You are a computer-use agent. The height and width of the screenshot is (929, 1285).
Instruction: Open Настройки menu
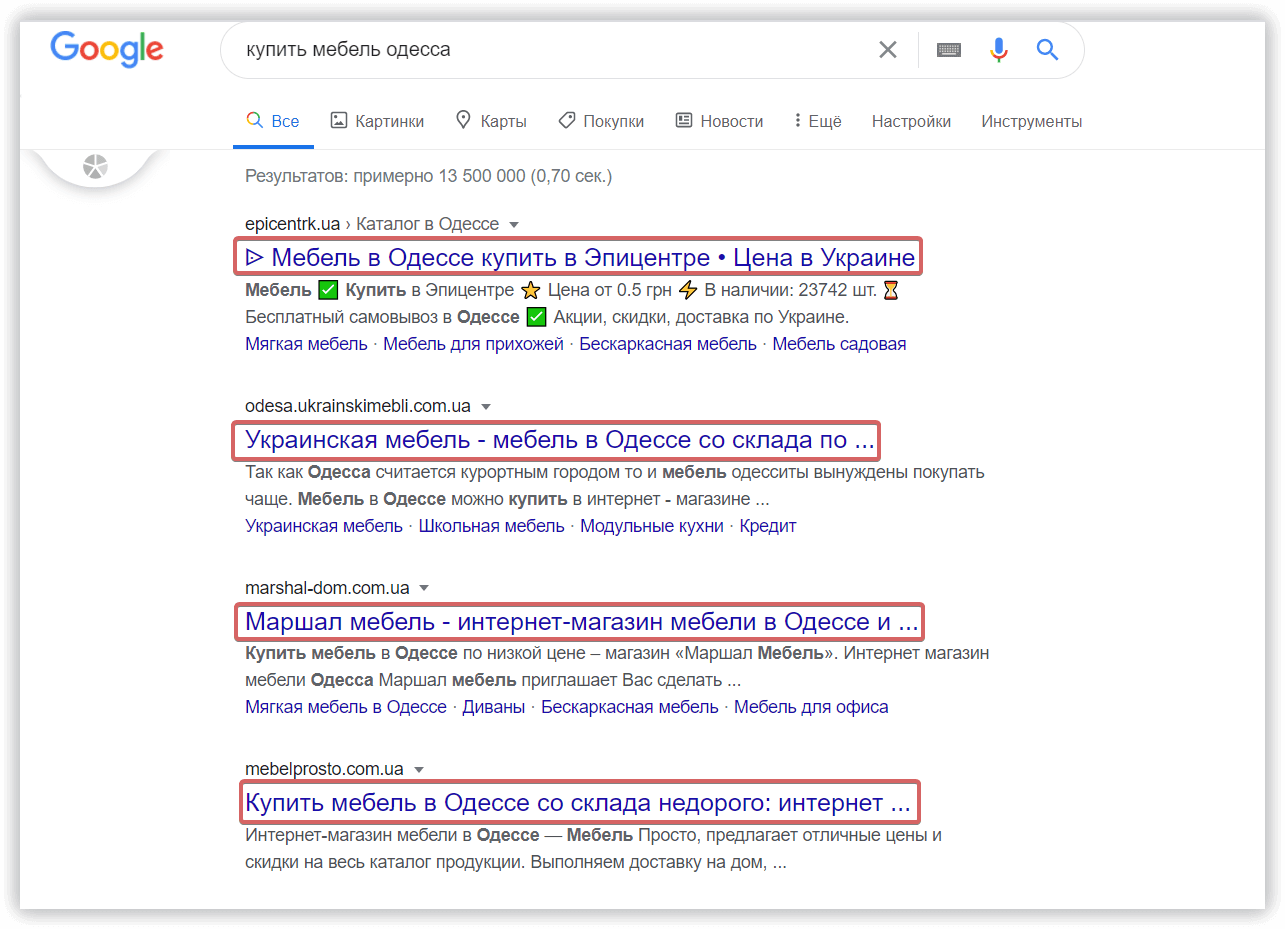point(911,121)
